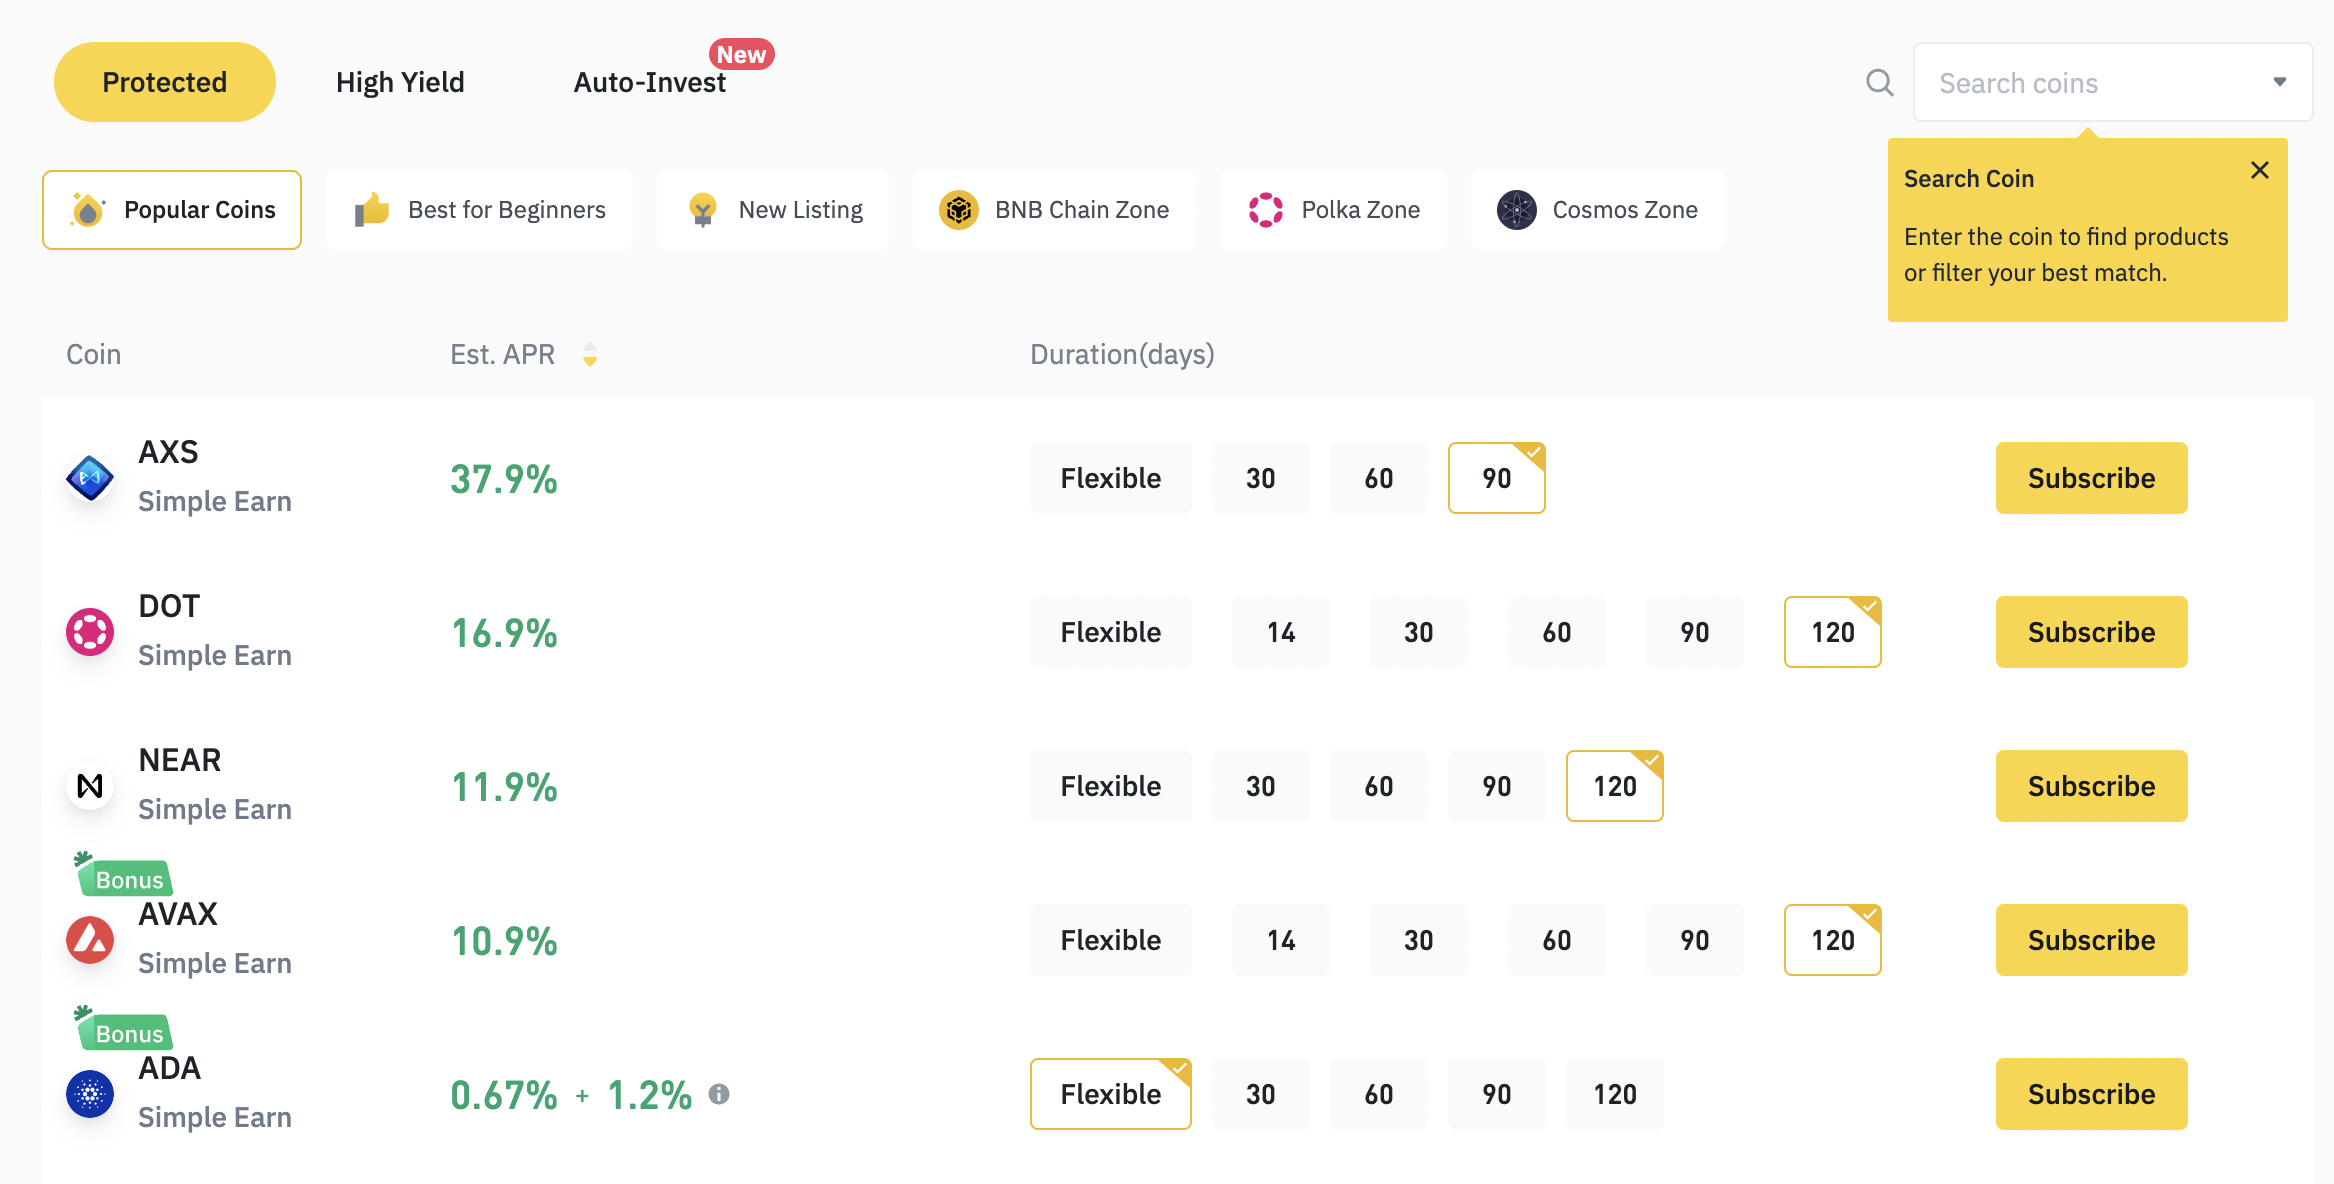This screenshot has height=1184, width=2334.
Task: Open the Auto-Invest tab
Action: coord(650,82)
